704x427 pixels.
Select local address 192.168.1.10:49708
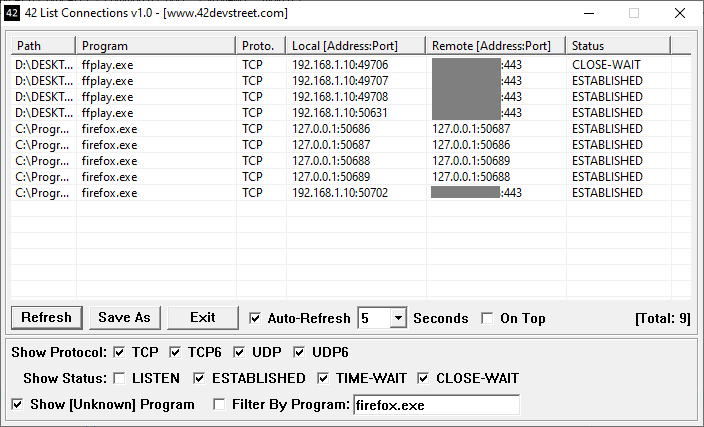340,97
